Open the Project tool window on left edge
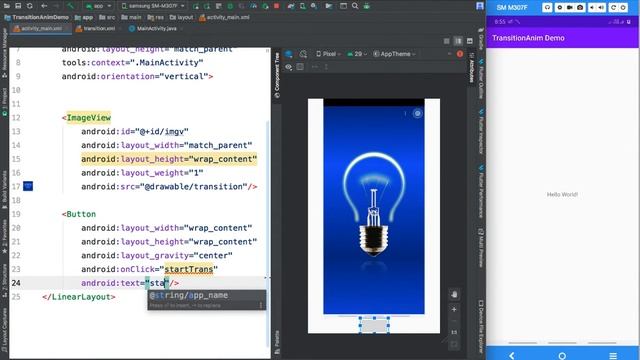The height and width of the screenshot is (360, 640). (4, 102)
